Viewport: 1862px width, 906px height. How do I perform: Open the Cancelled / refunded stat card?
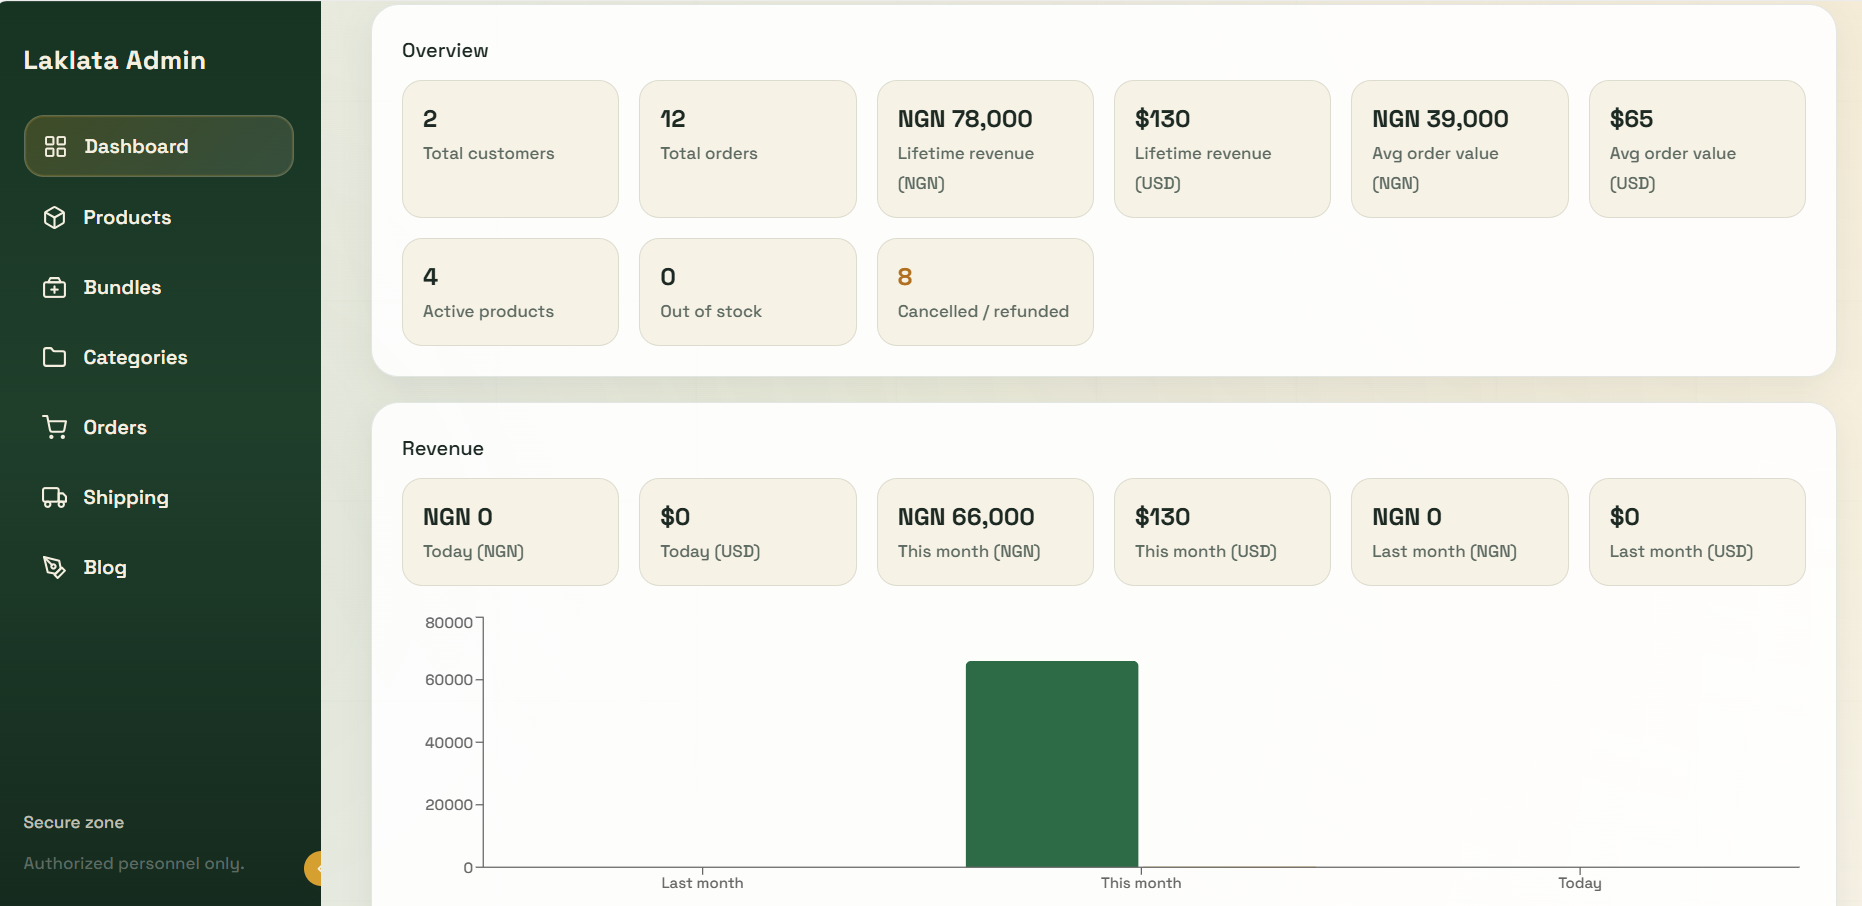(984, 291)
